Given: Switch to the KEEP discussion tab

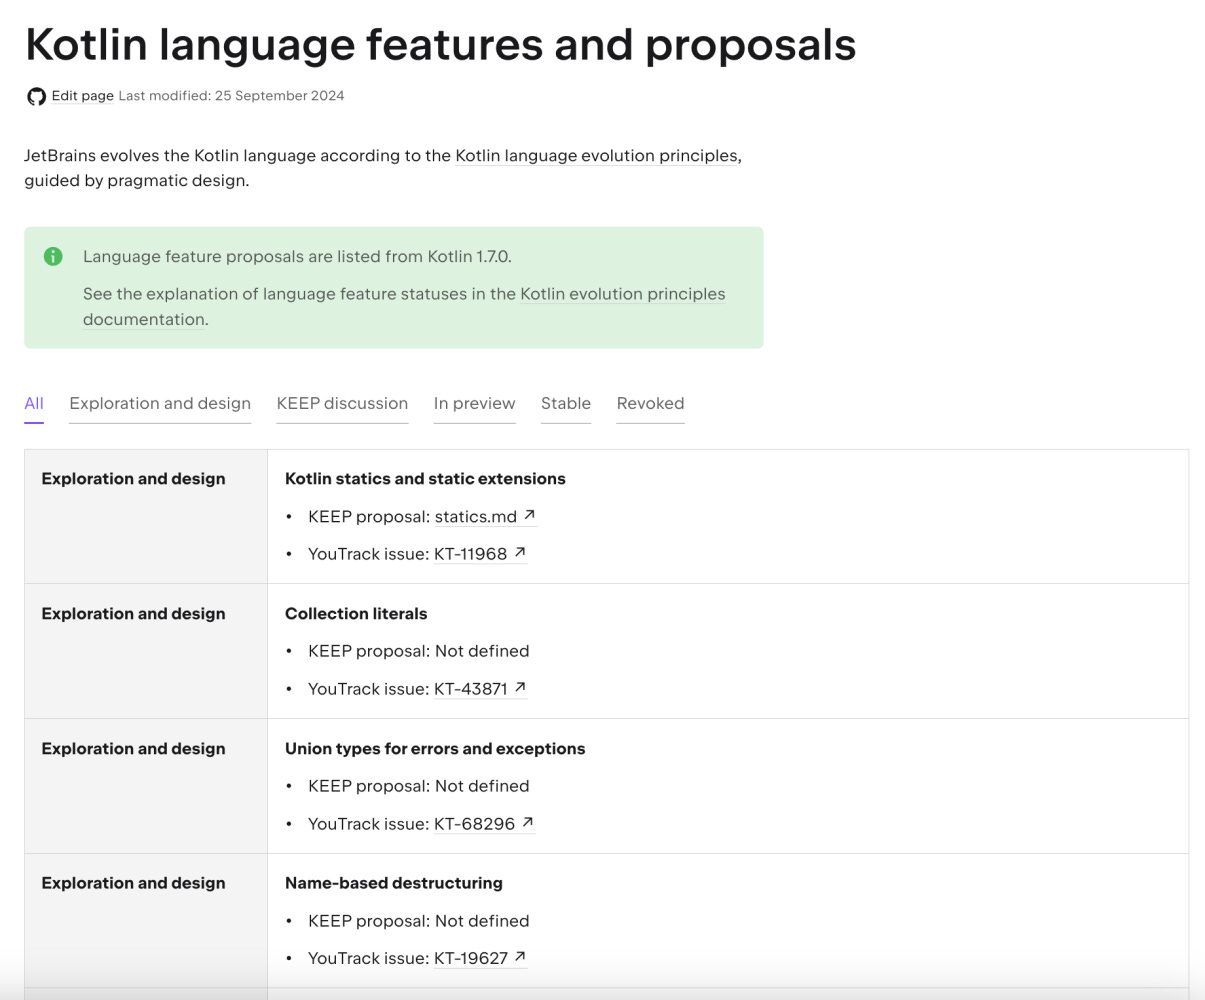Looking at the screenshot, I should tap(342, 404).
